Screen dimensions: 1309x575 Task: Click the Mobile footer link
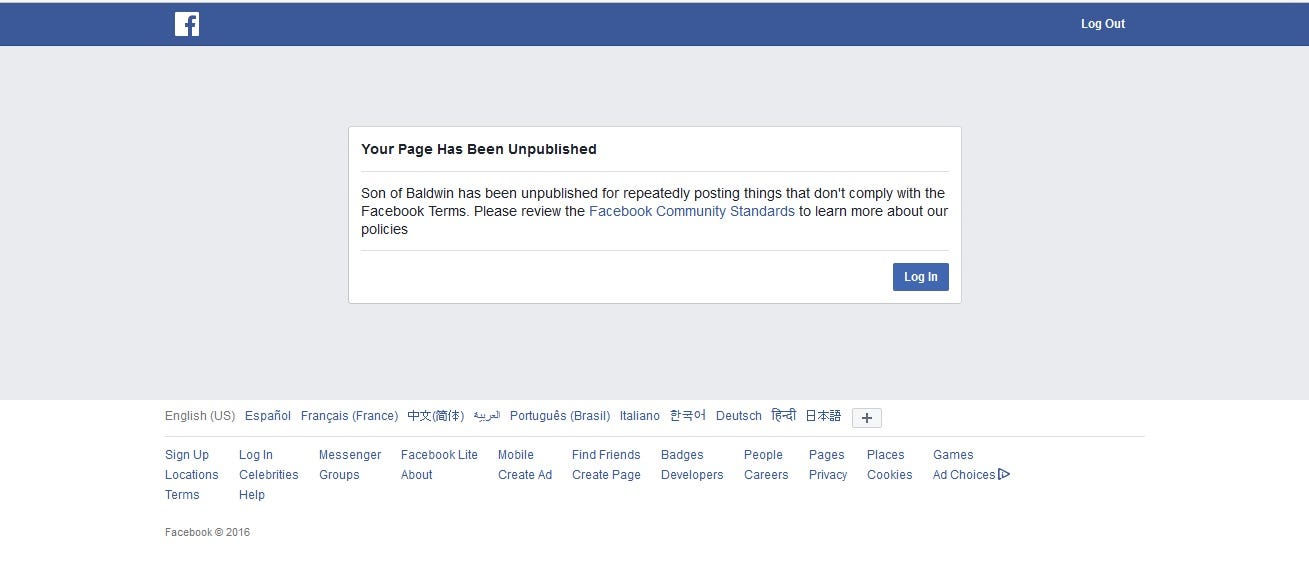tap(516, 455)
